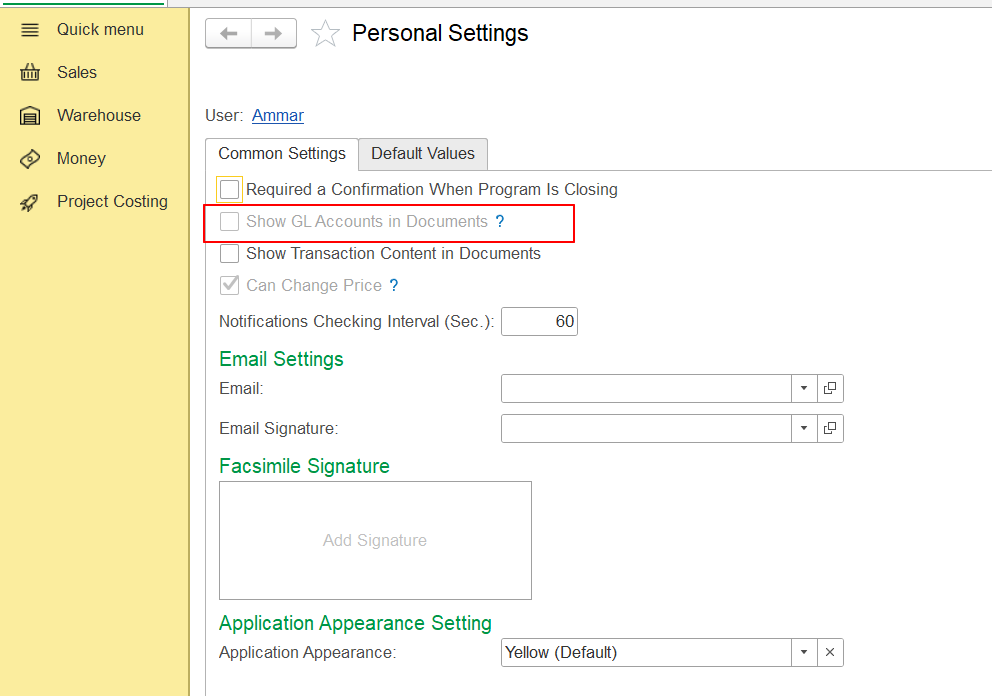Viewport: 992px width, 696px height.
Task: Open the Email Signature open-form icon
Action: [830, 429]
